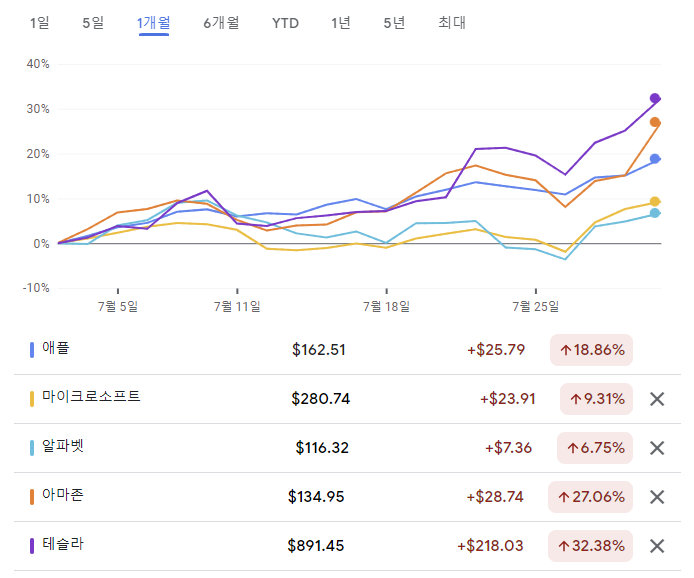This screenshot has width=694, height=578.
Task: Click the blue 애플 legend color bar
Action: coord(32,350)
